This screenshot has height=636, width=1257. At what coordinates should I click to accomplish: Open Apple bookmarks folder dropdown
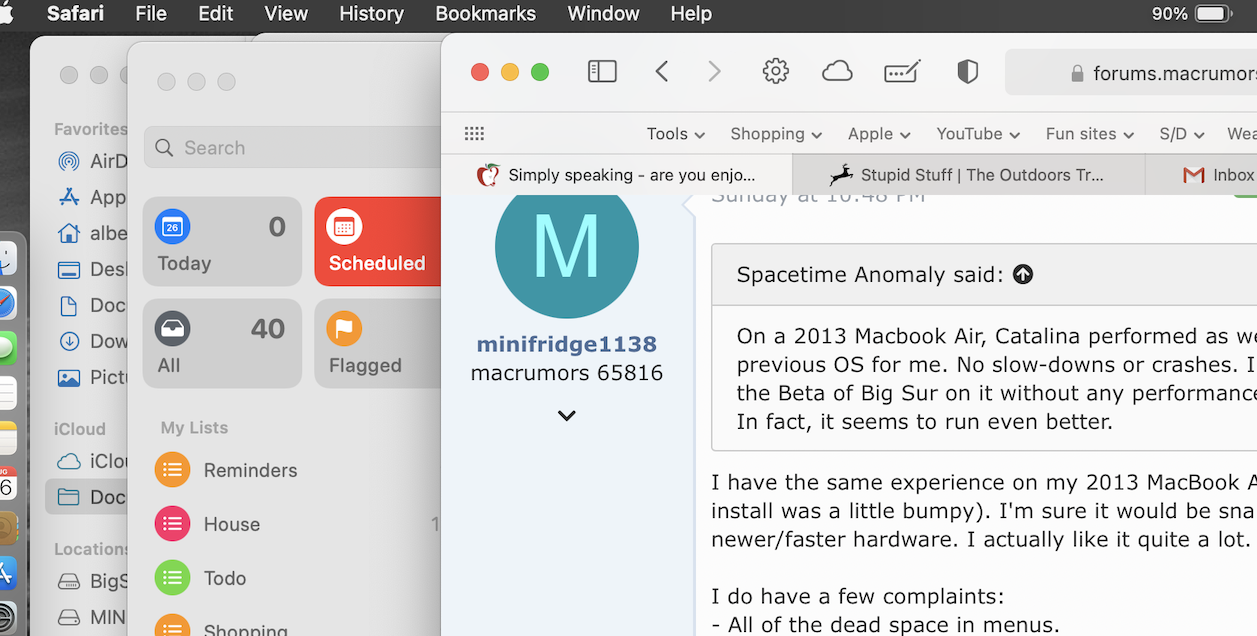point(879,134)
